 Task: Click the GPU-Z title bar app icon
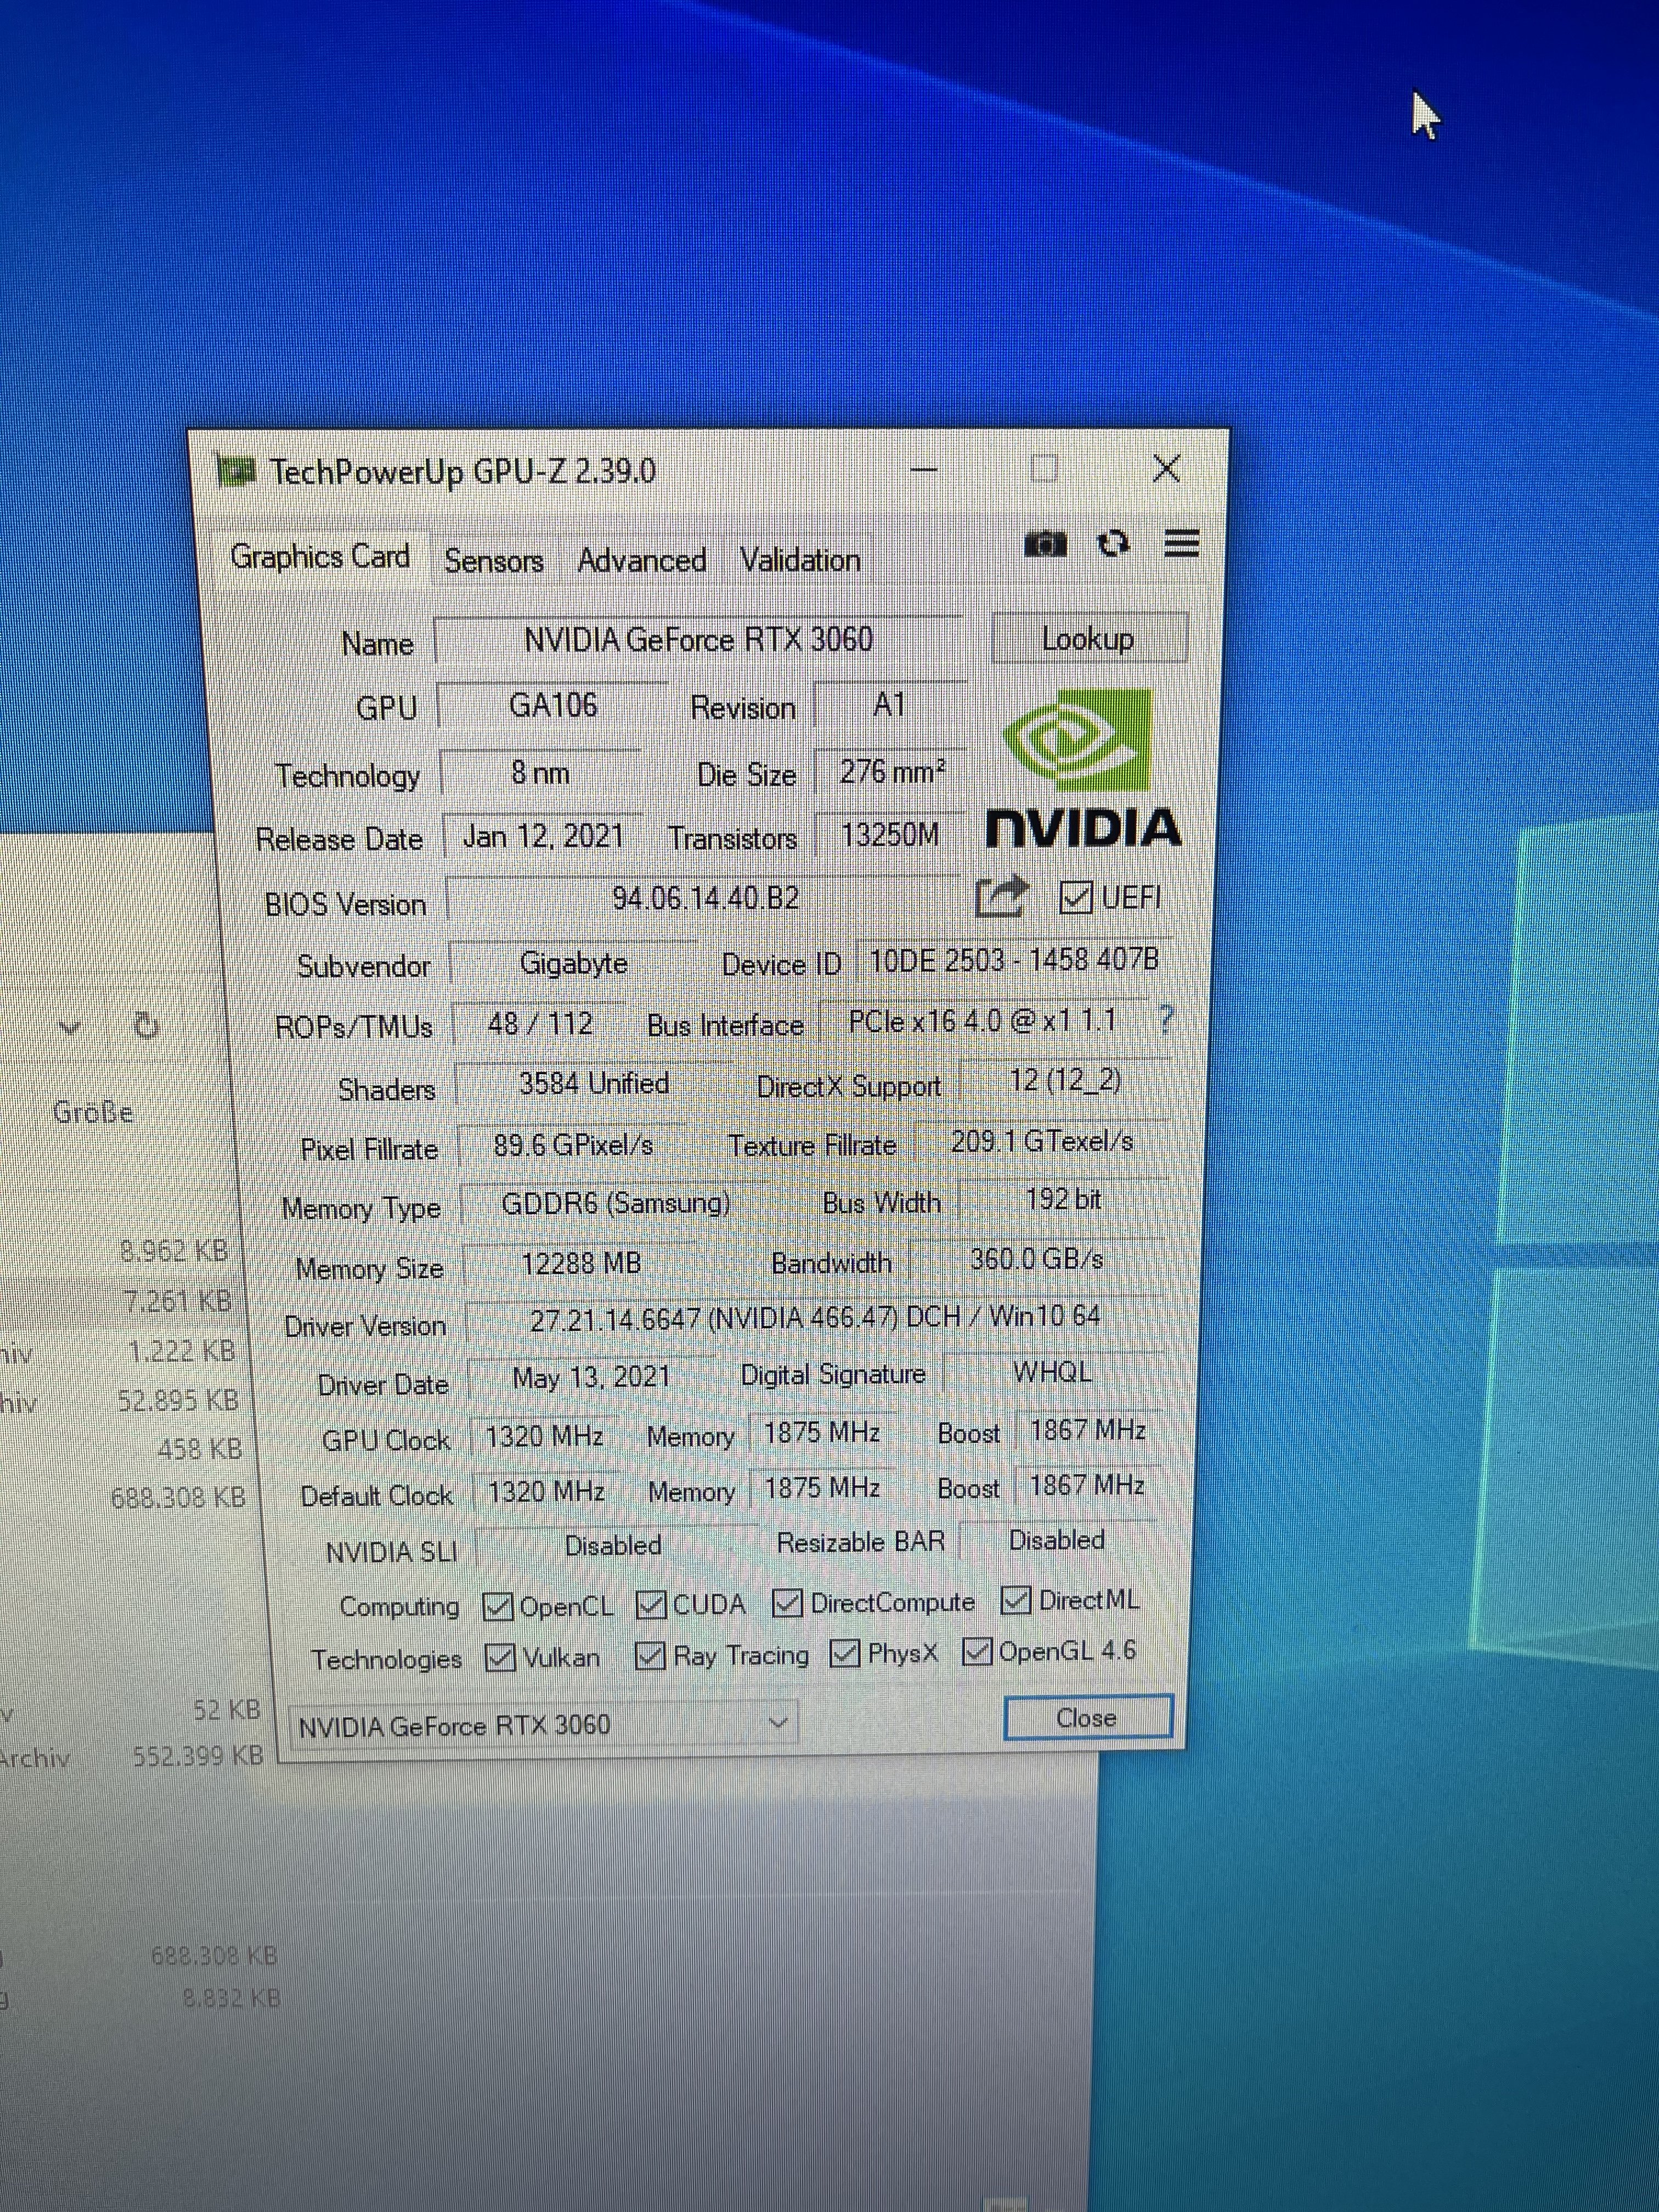tap(236, 471)
